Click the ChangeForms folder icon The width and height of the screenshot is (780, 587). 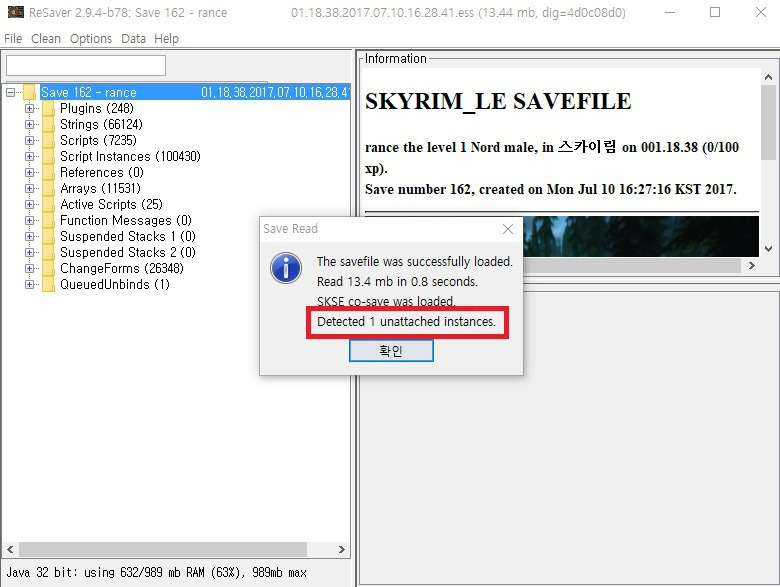tap(48, 268)
